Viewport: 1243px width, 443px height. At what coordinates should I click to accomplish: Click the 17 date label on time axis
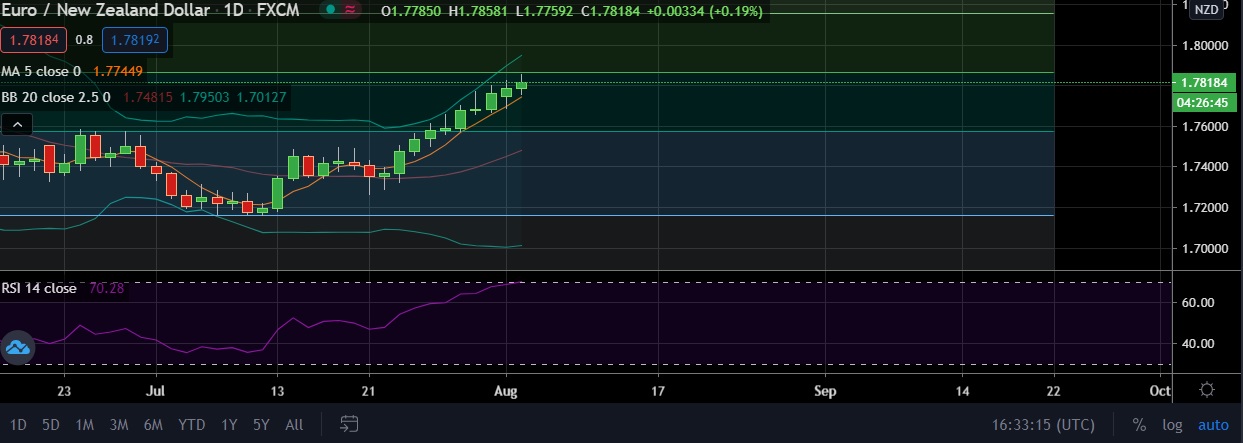pos(657,390)
